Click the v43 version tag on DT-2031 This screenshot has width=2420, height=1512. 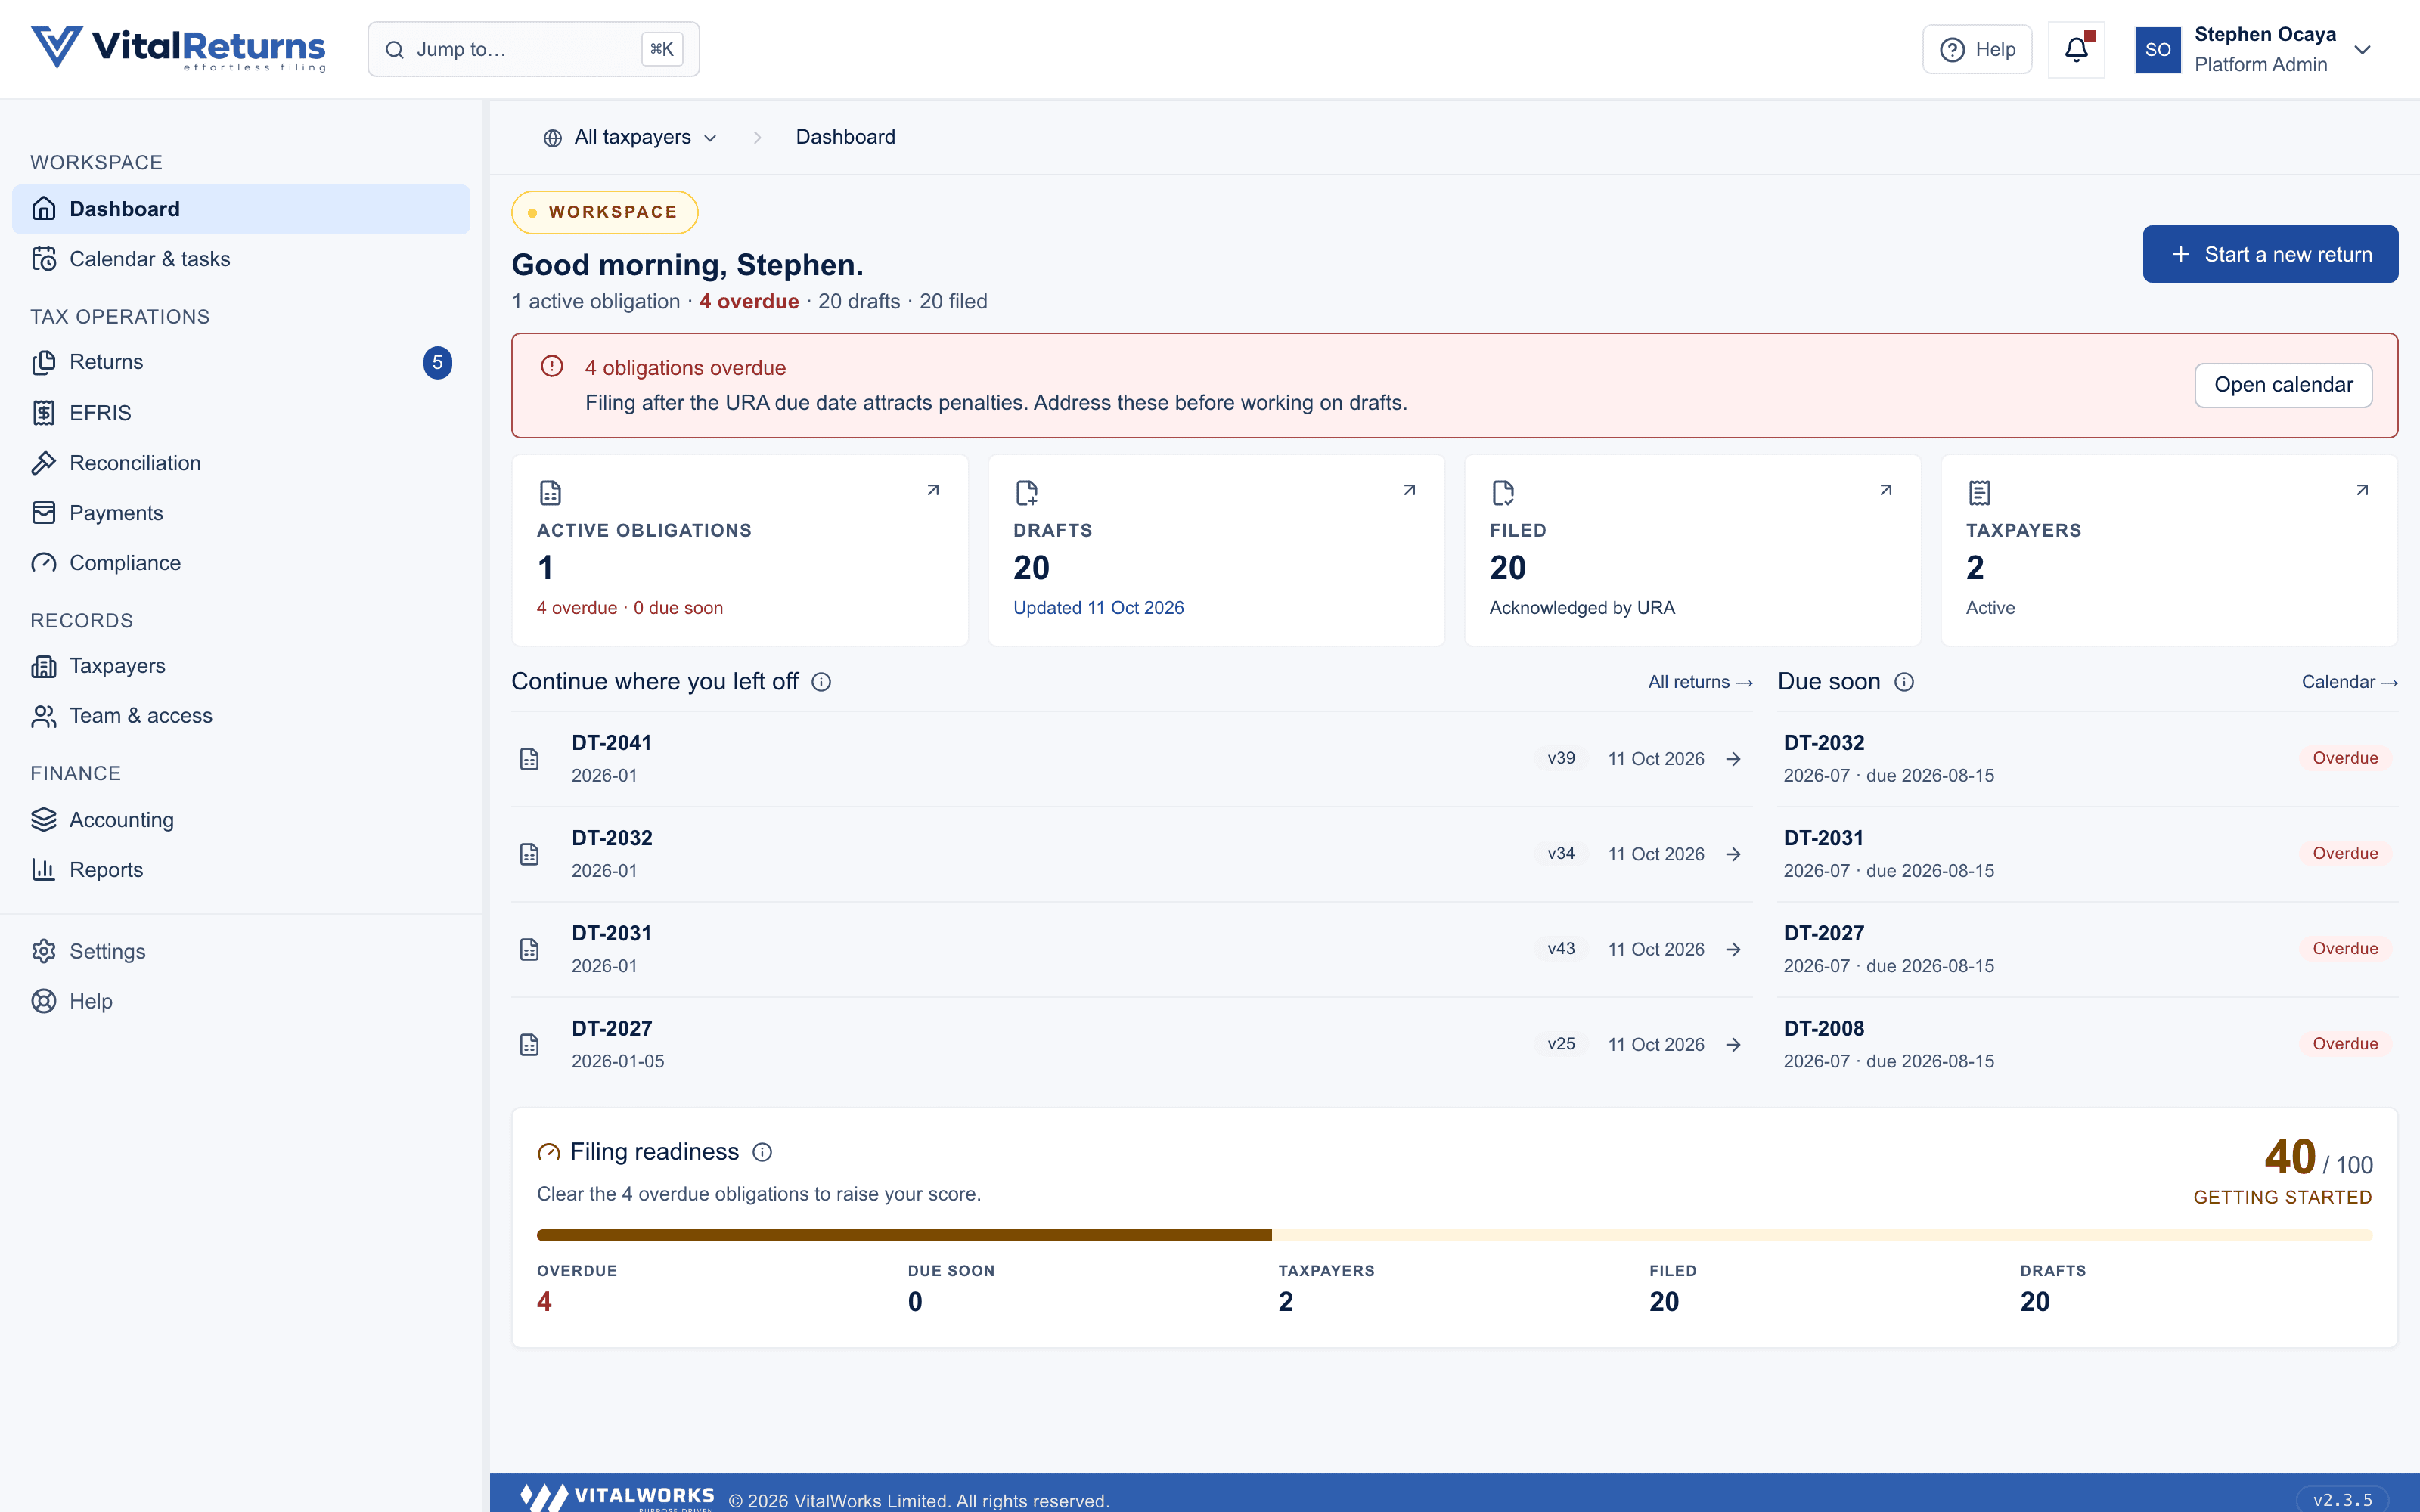tap(1561, 949)
